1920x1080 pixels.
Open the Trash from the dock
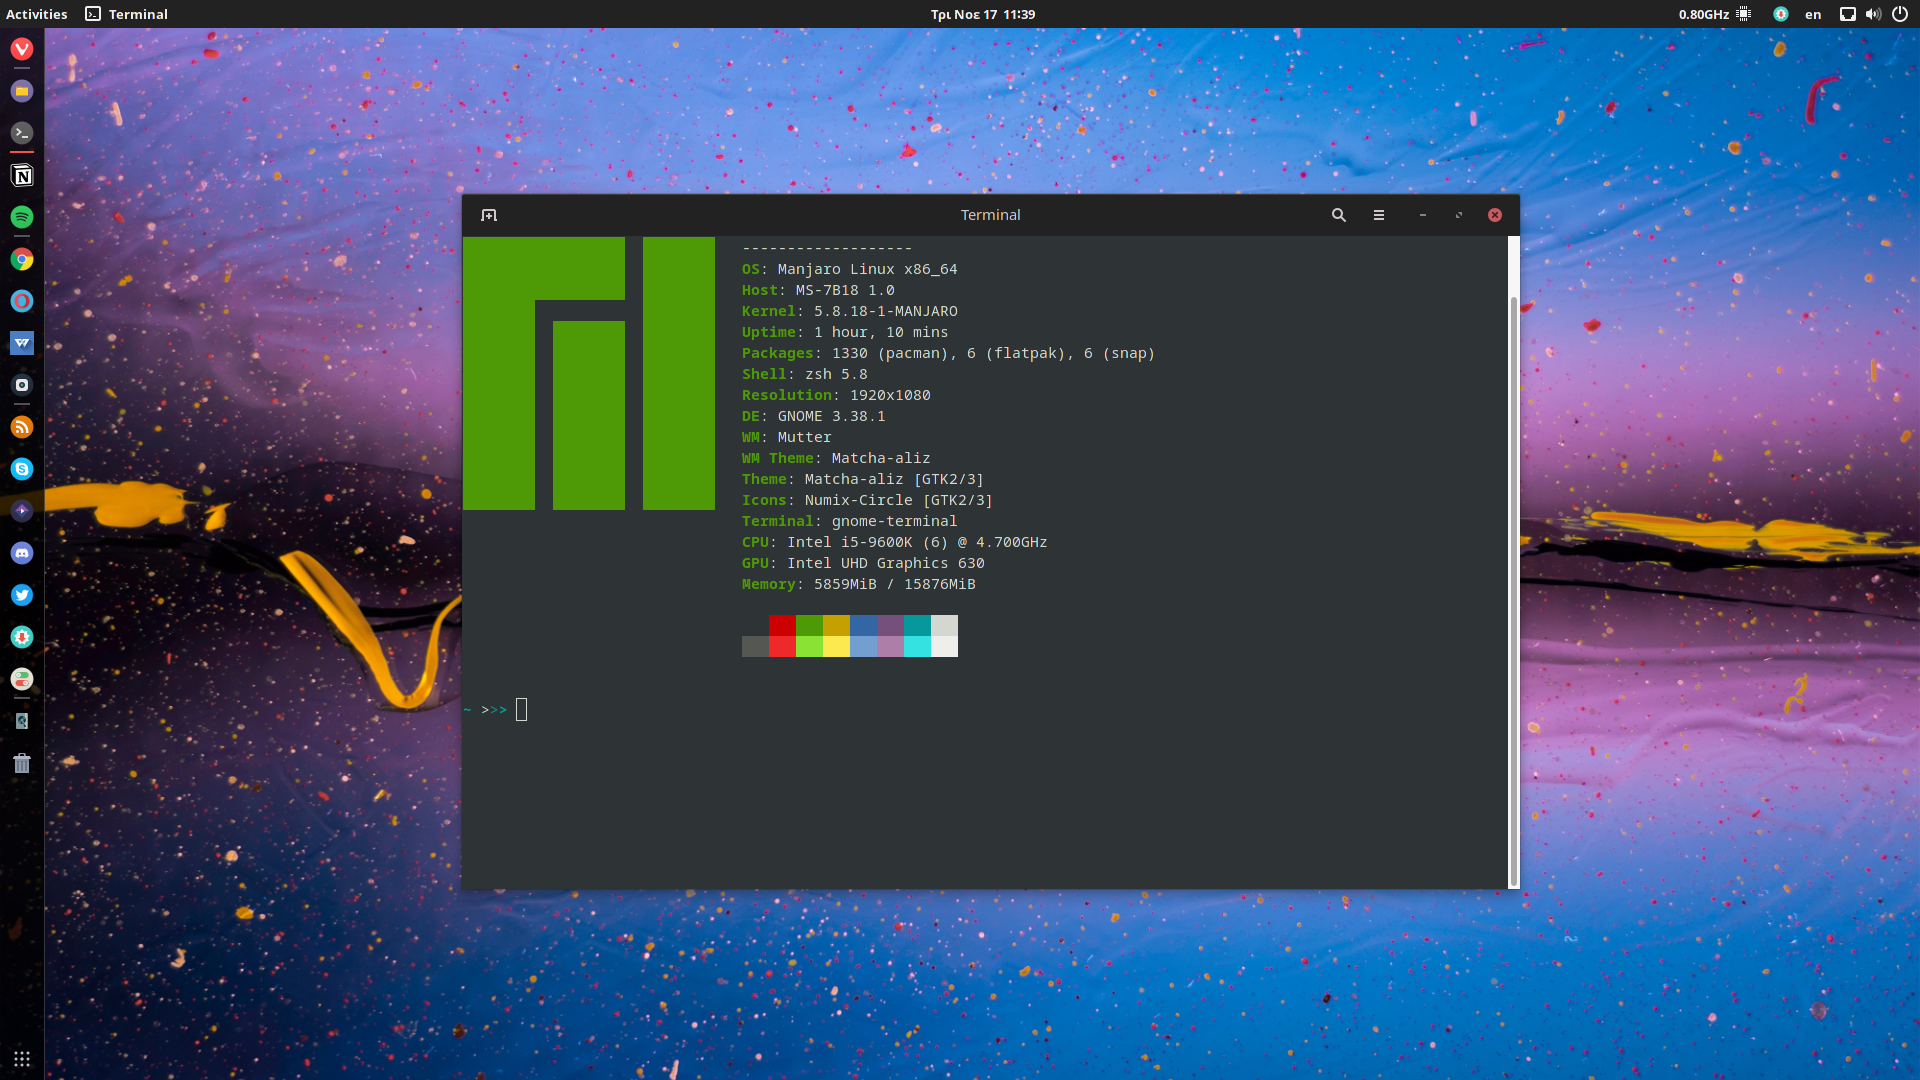pos(22,763)
